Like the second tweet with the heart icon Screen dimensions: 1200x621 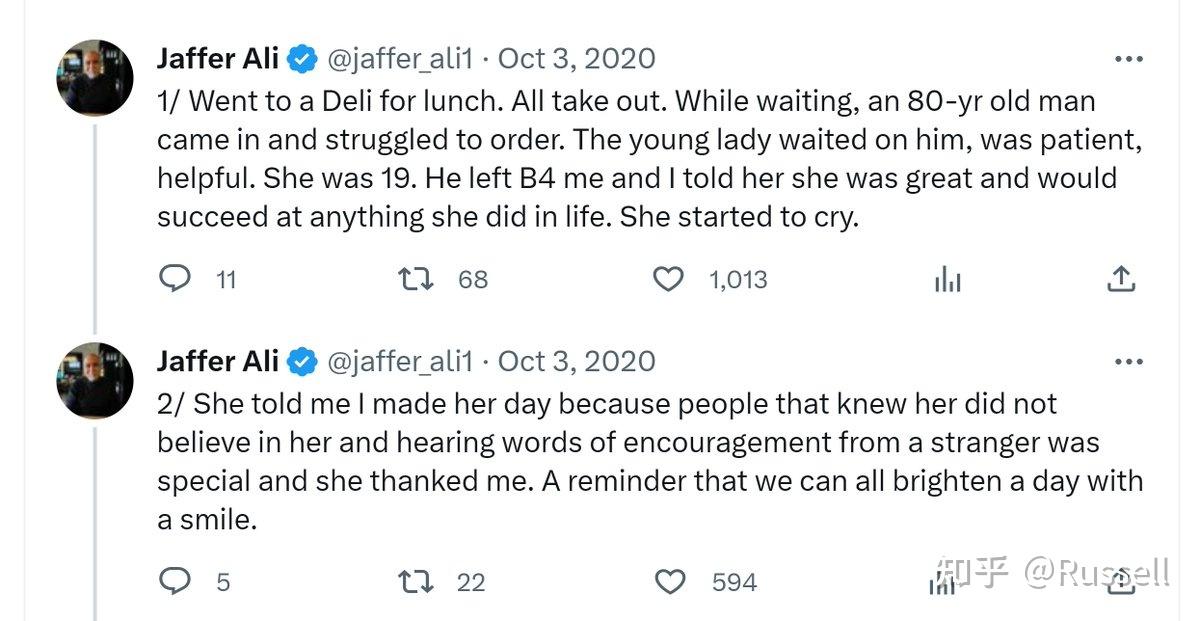click(x=668, y=580)
